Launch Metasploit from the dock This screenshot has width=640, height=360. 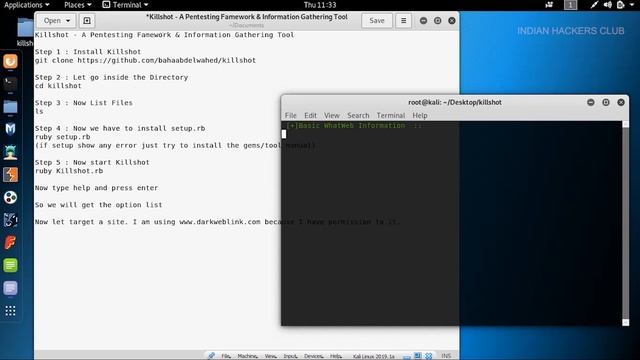tap(10, 129)
